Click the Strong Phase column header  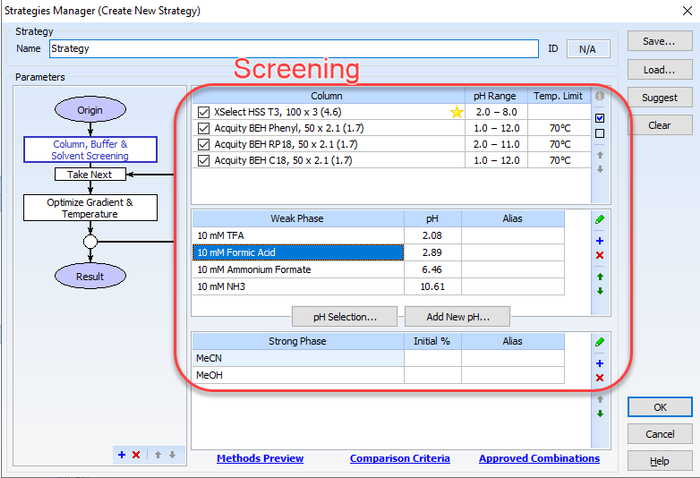pyautogui.click(x=298, y=341)
